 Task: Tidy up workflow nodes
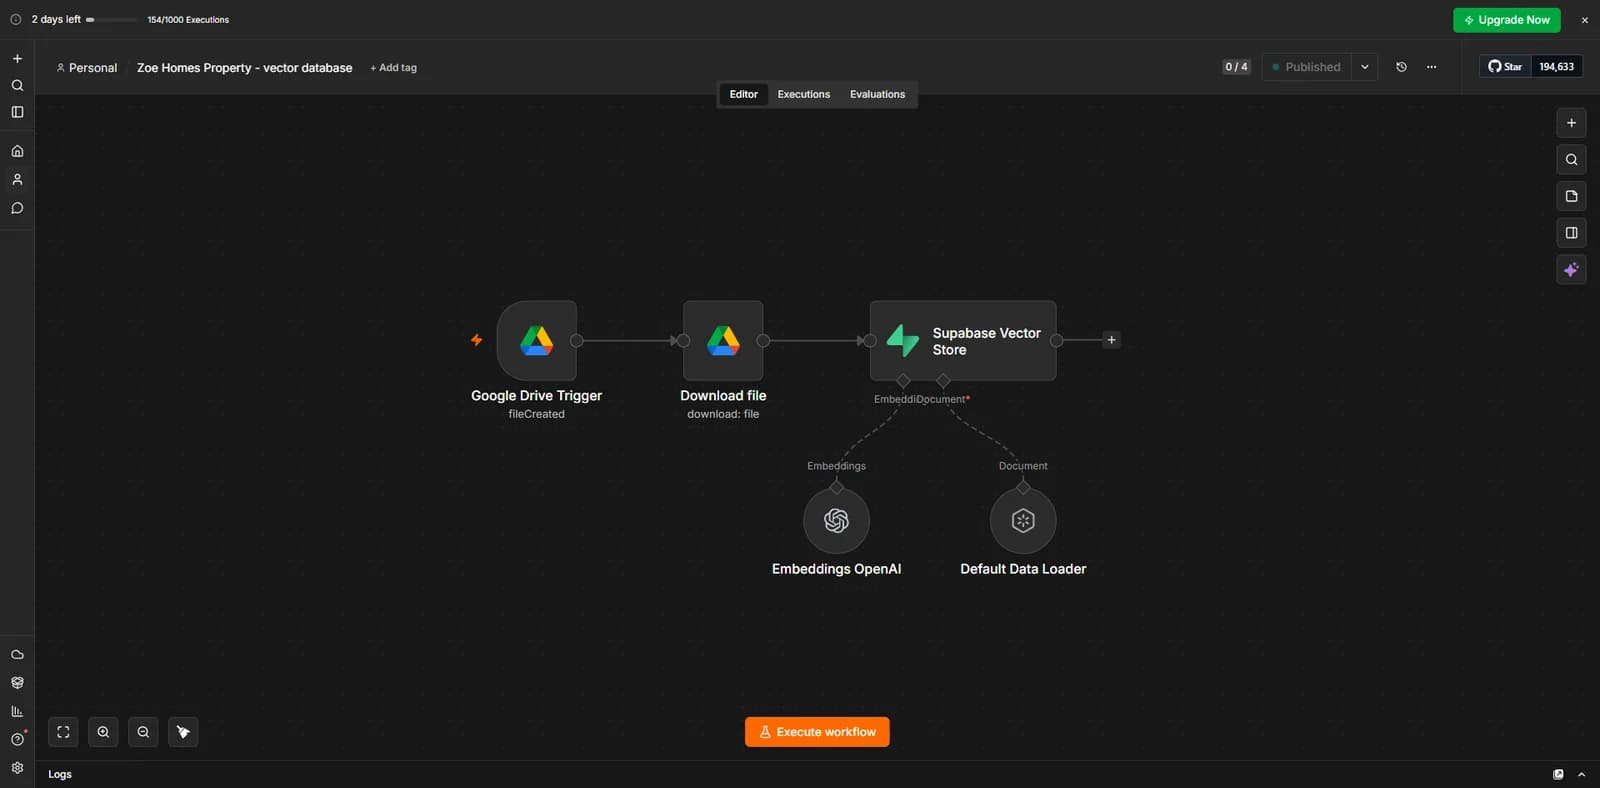pyautogui.click(x=183, y=732)
